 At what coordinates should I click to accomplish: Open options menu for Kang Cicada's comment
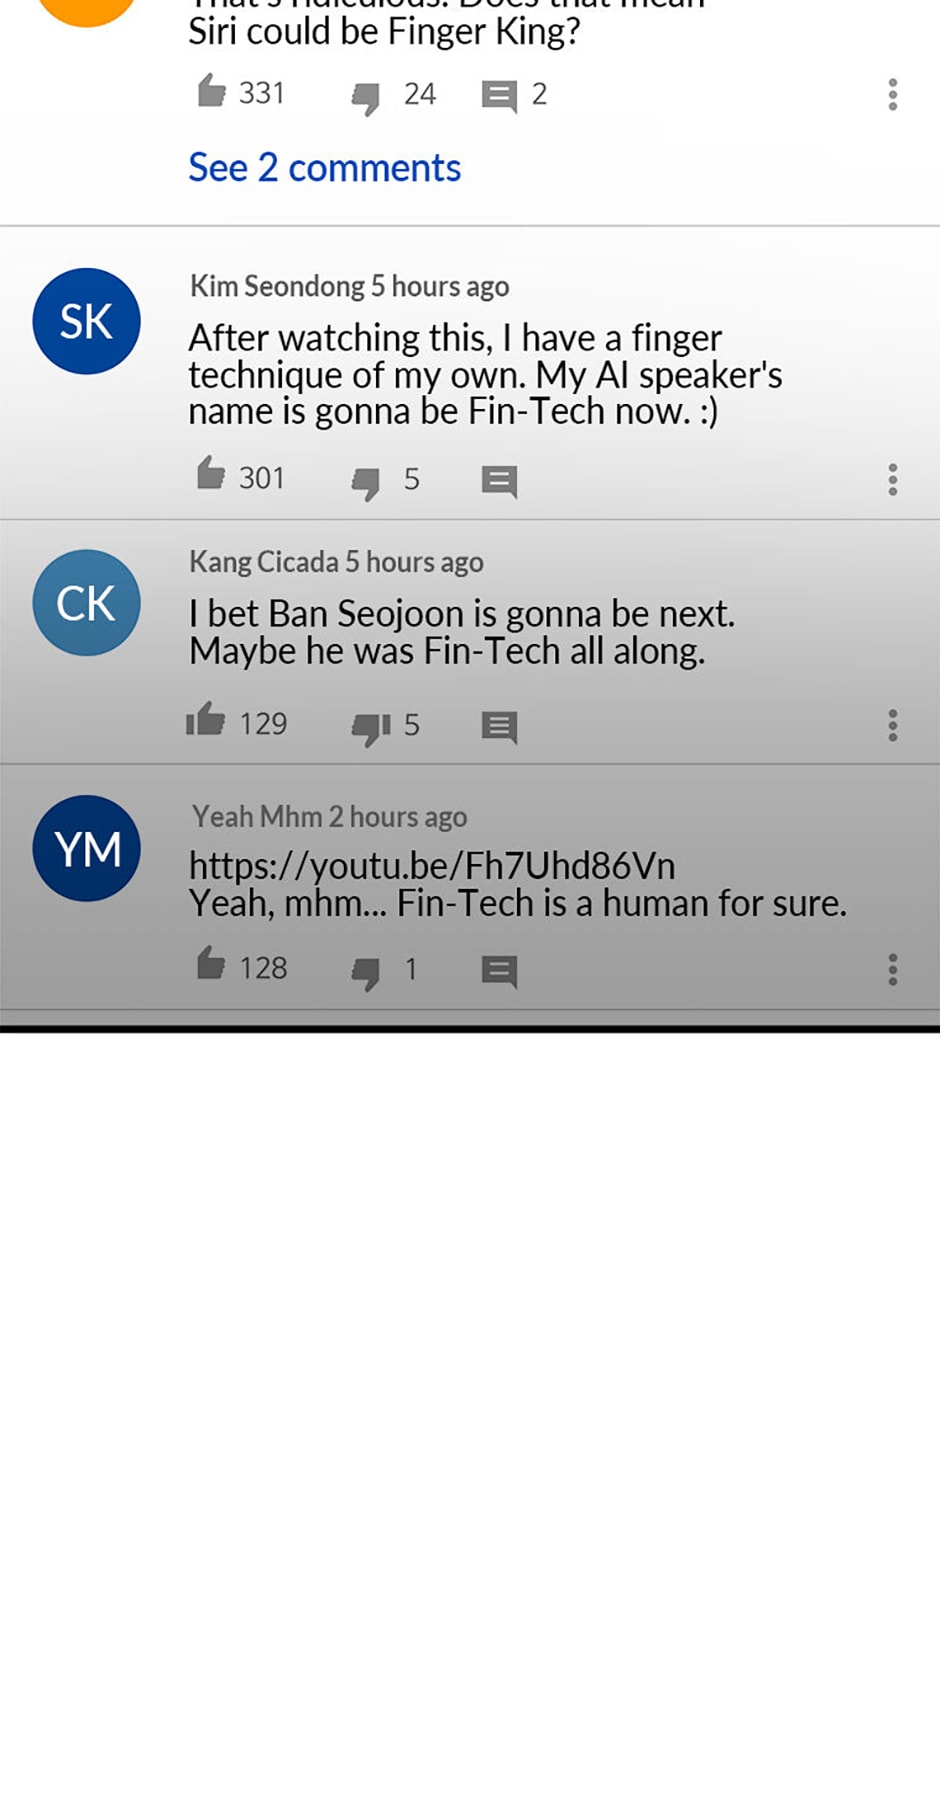point(893,725)
